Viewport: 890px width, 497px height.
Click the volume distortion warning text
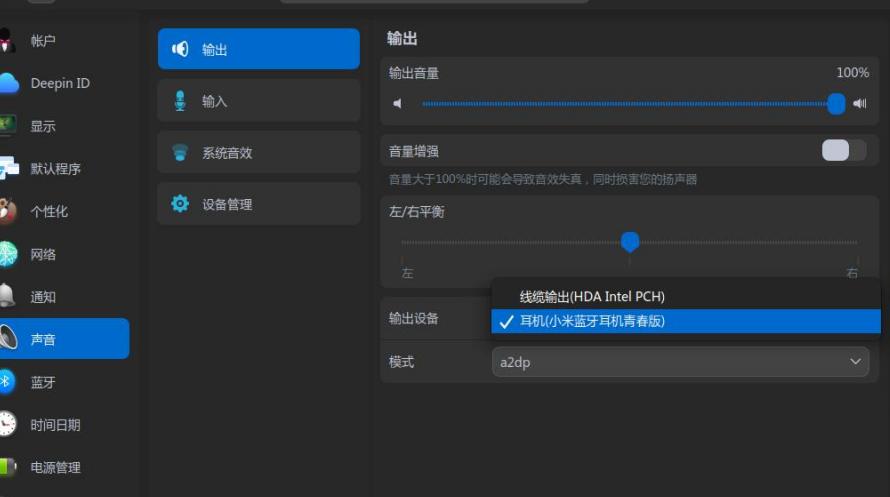coord(543,180)
